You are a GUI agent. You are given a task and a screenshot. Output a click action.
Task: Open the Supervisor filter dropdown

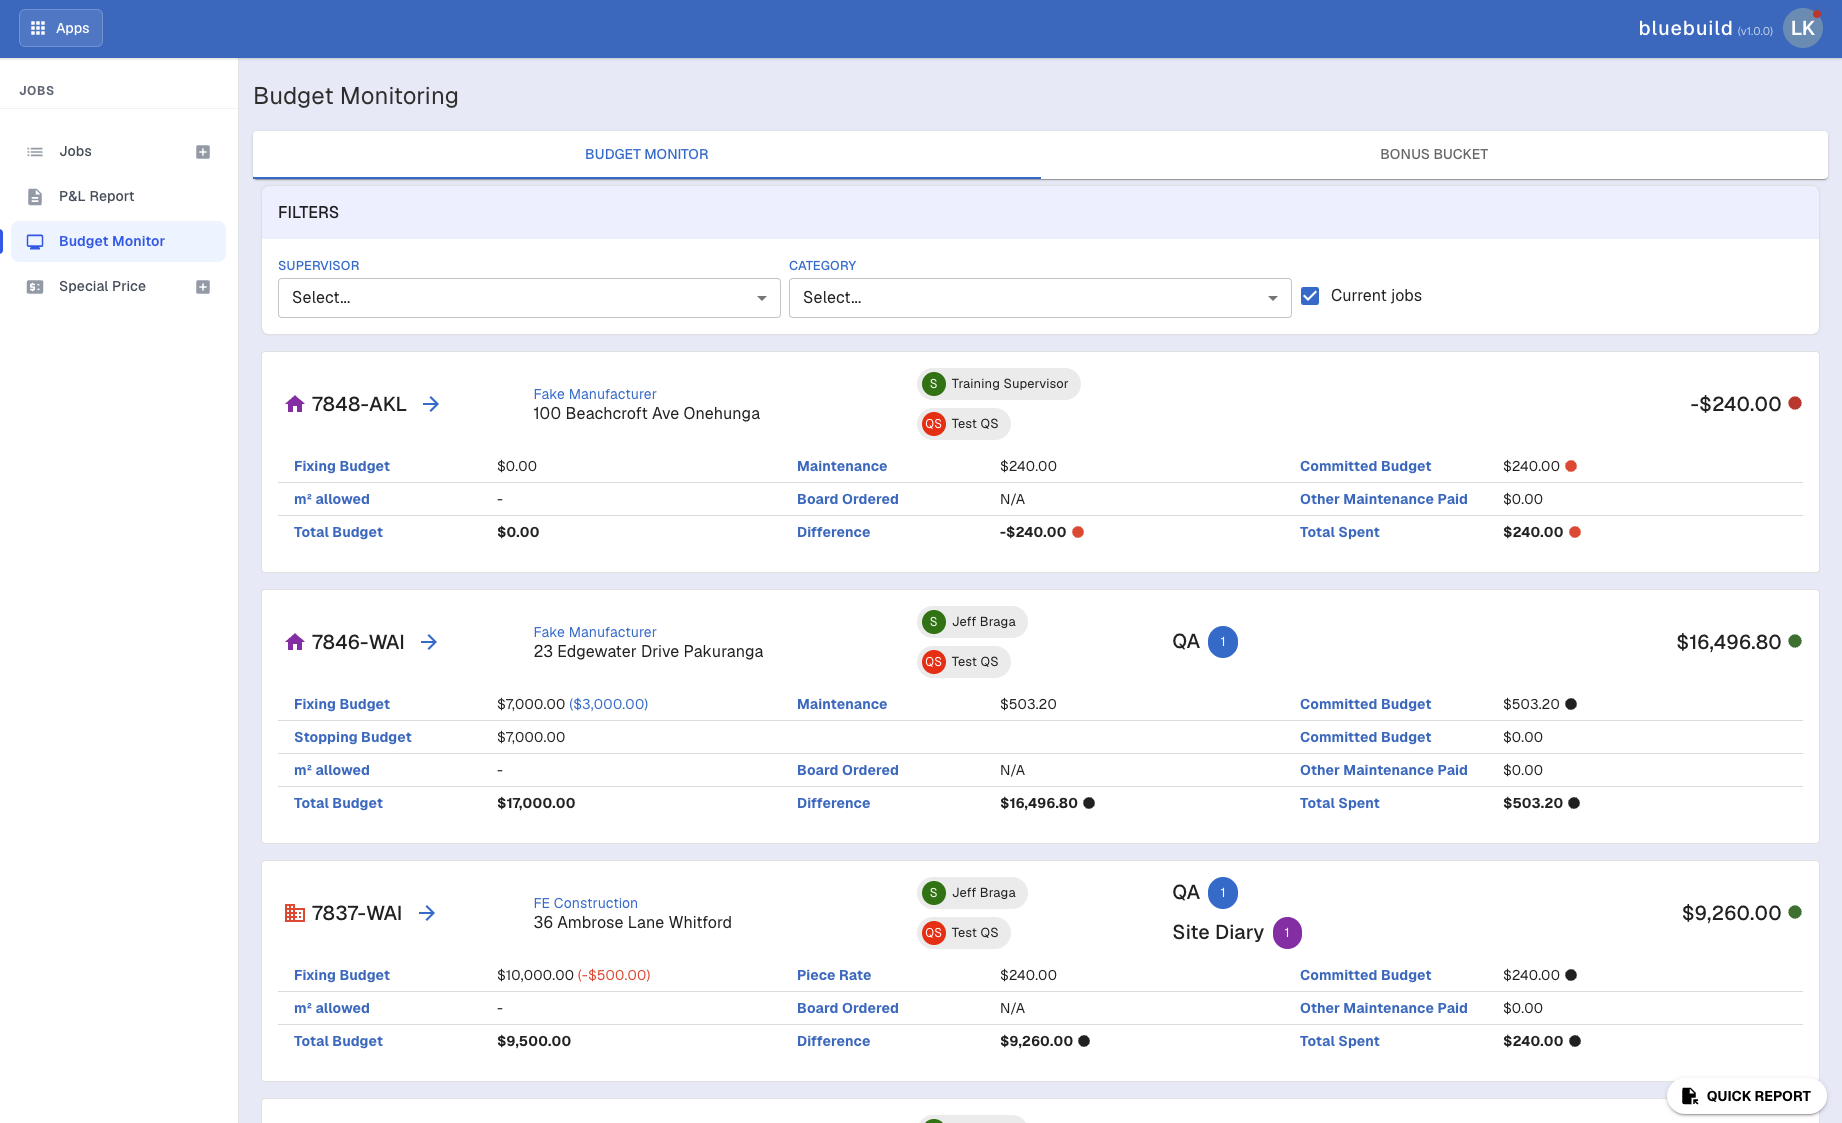click(x=529, y=298)
